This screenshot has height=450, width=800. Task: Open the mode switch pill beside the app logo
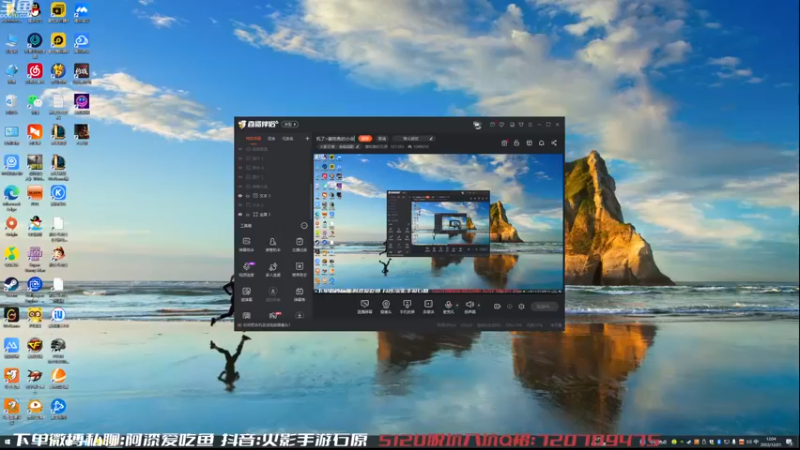tap(290, 124)
